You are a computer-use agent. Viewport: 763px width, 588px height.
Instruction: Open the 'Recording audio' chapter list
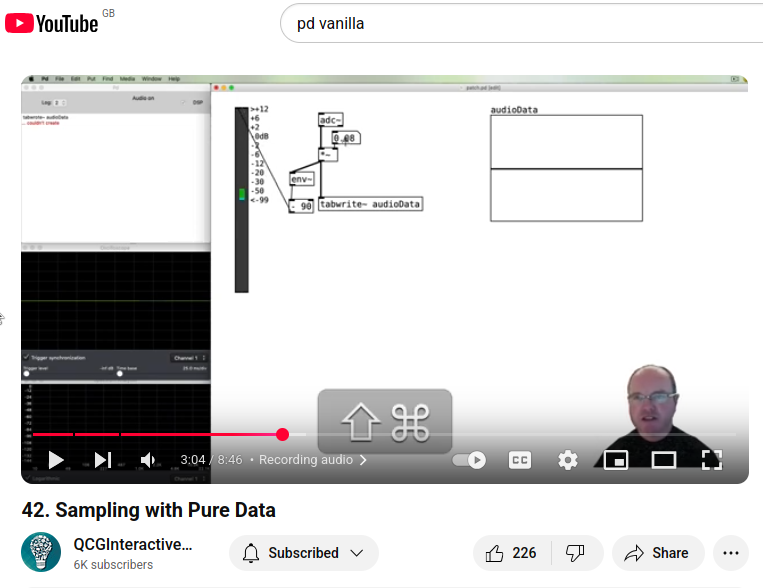coord(312,459)
